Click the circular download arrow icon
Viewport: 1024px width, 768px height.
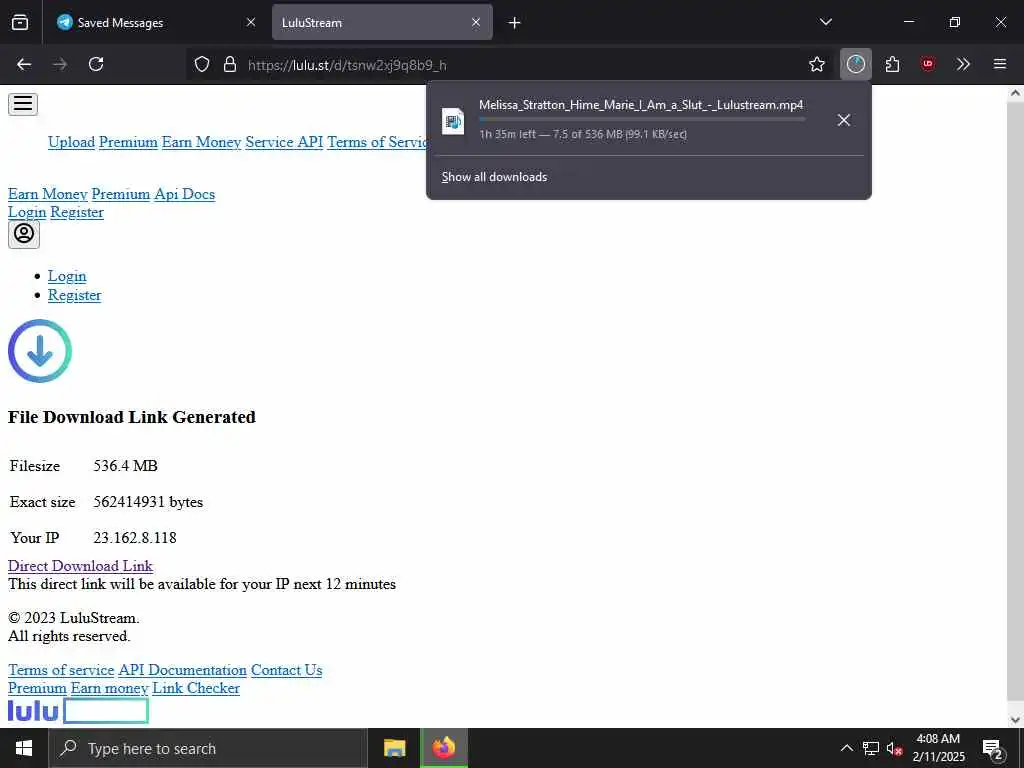[40, 351]
